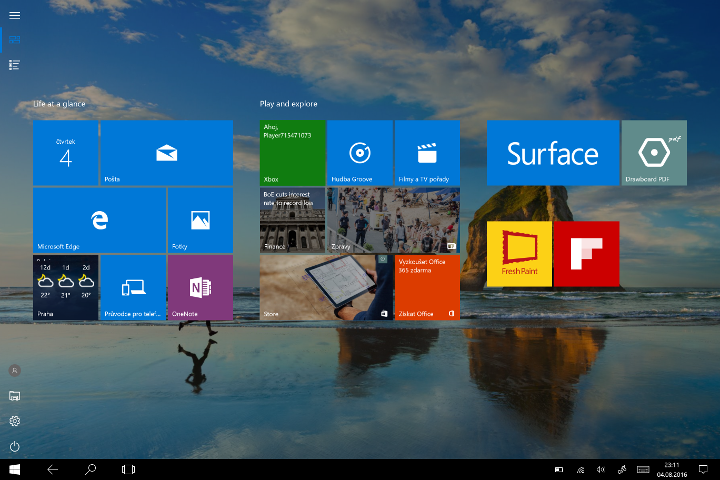
Task: Open the Wi-Fi network tray icon
Action: click(580, 469)
